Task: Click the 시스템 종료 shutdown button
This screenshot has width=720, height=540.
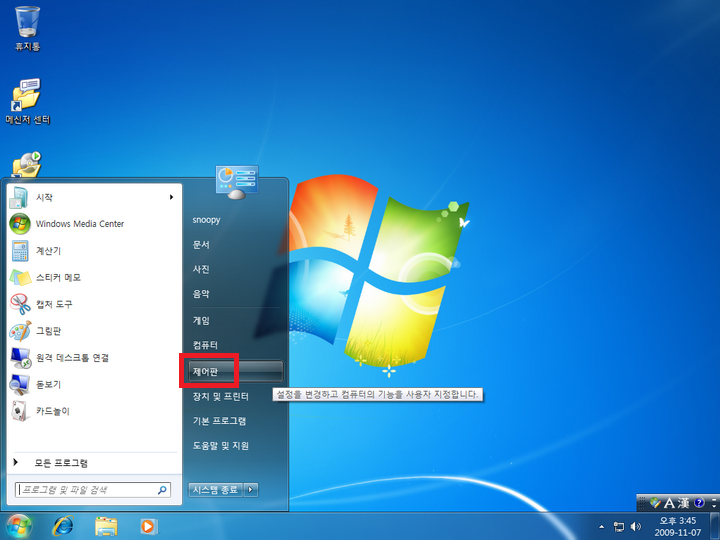Action: click(x=215, y=490)
